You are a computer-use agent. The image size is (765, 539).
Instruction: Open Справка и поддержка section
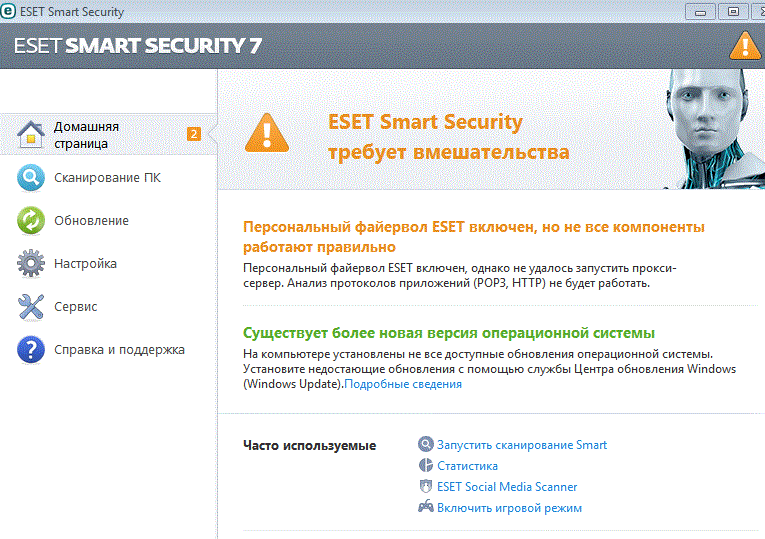[x=119, y=350]
